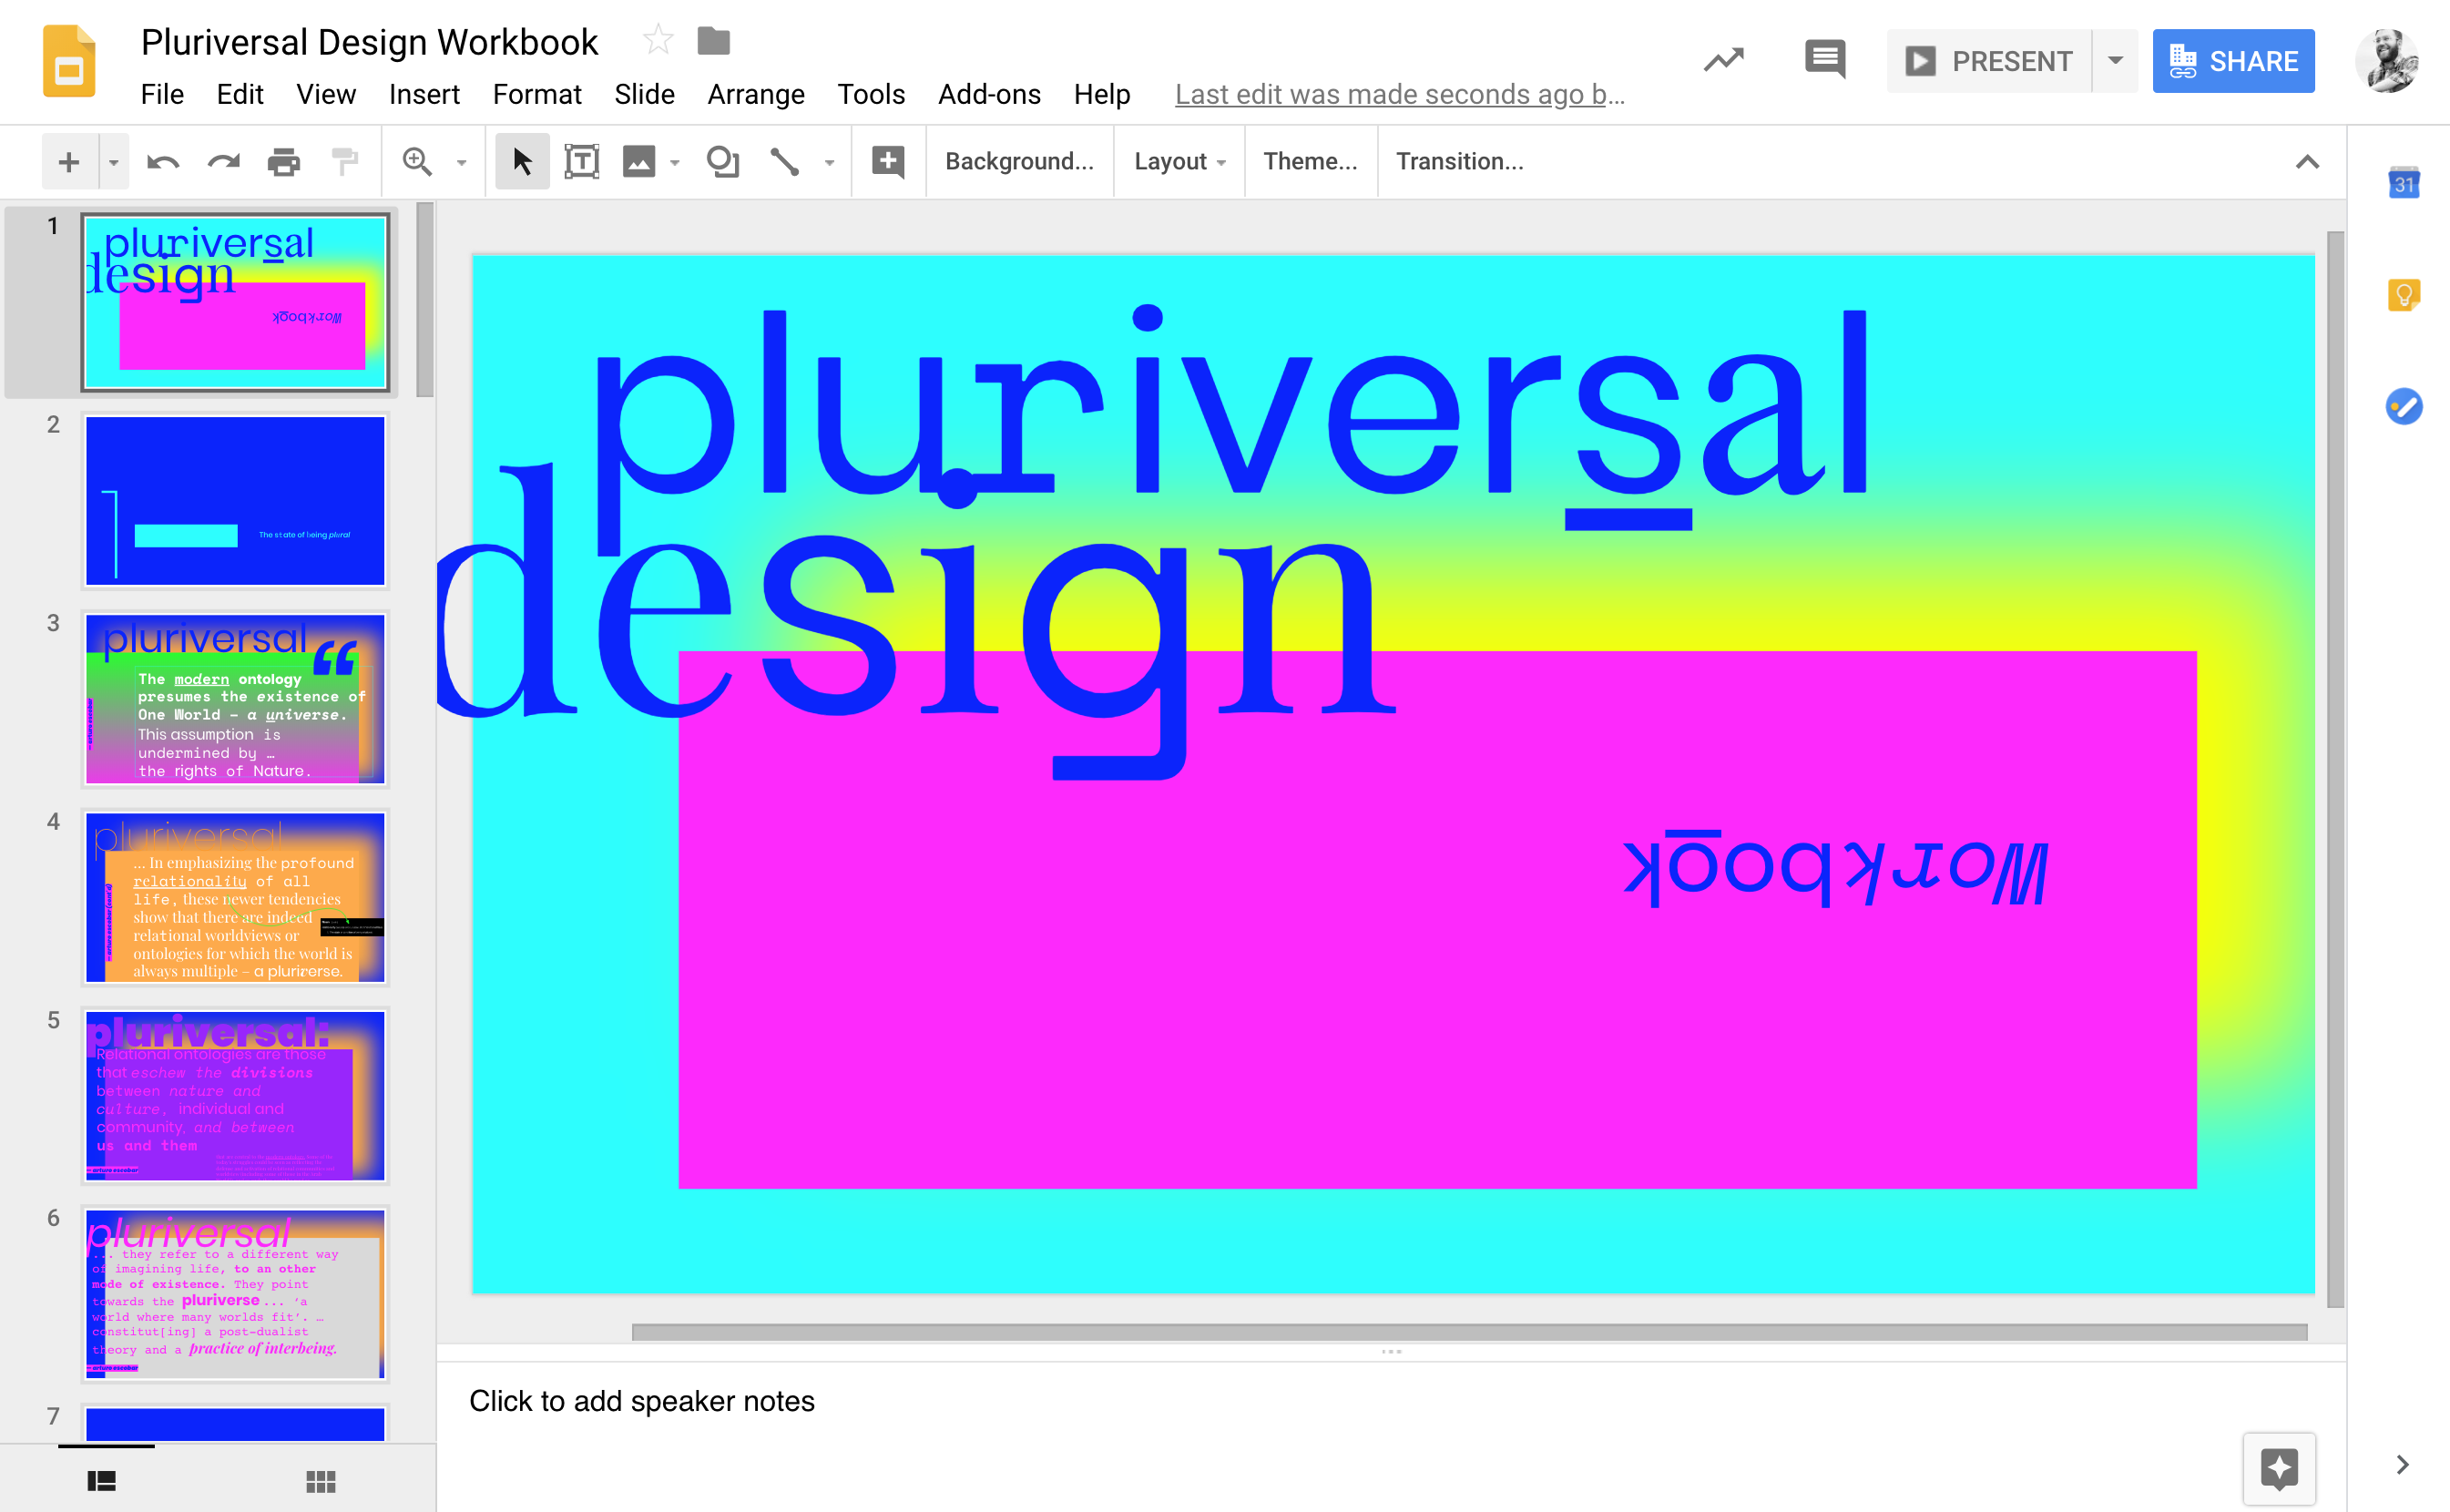
Task: Click the blue SHARE button
Action: [2233, 61]
